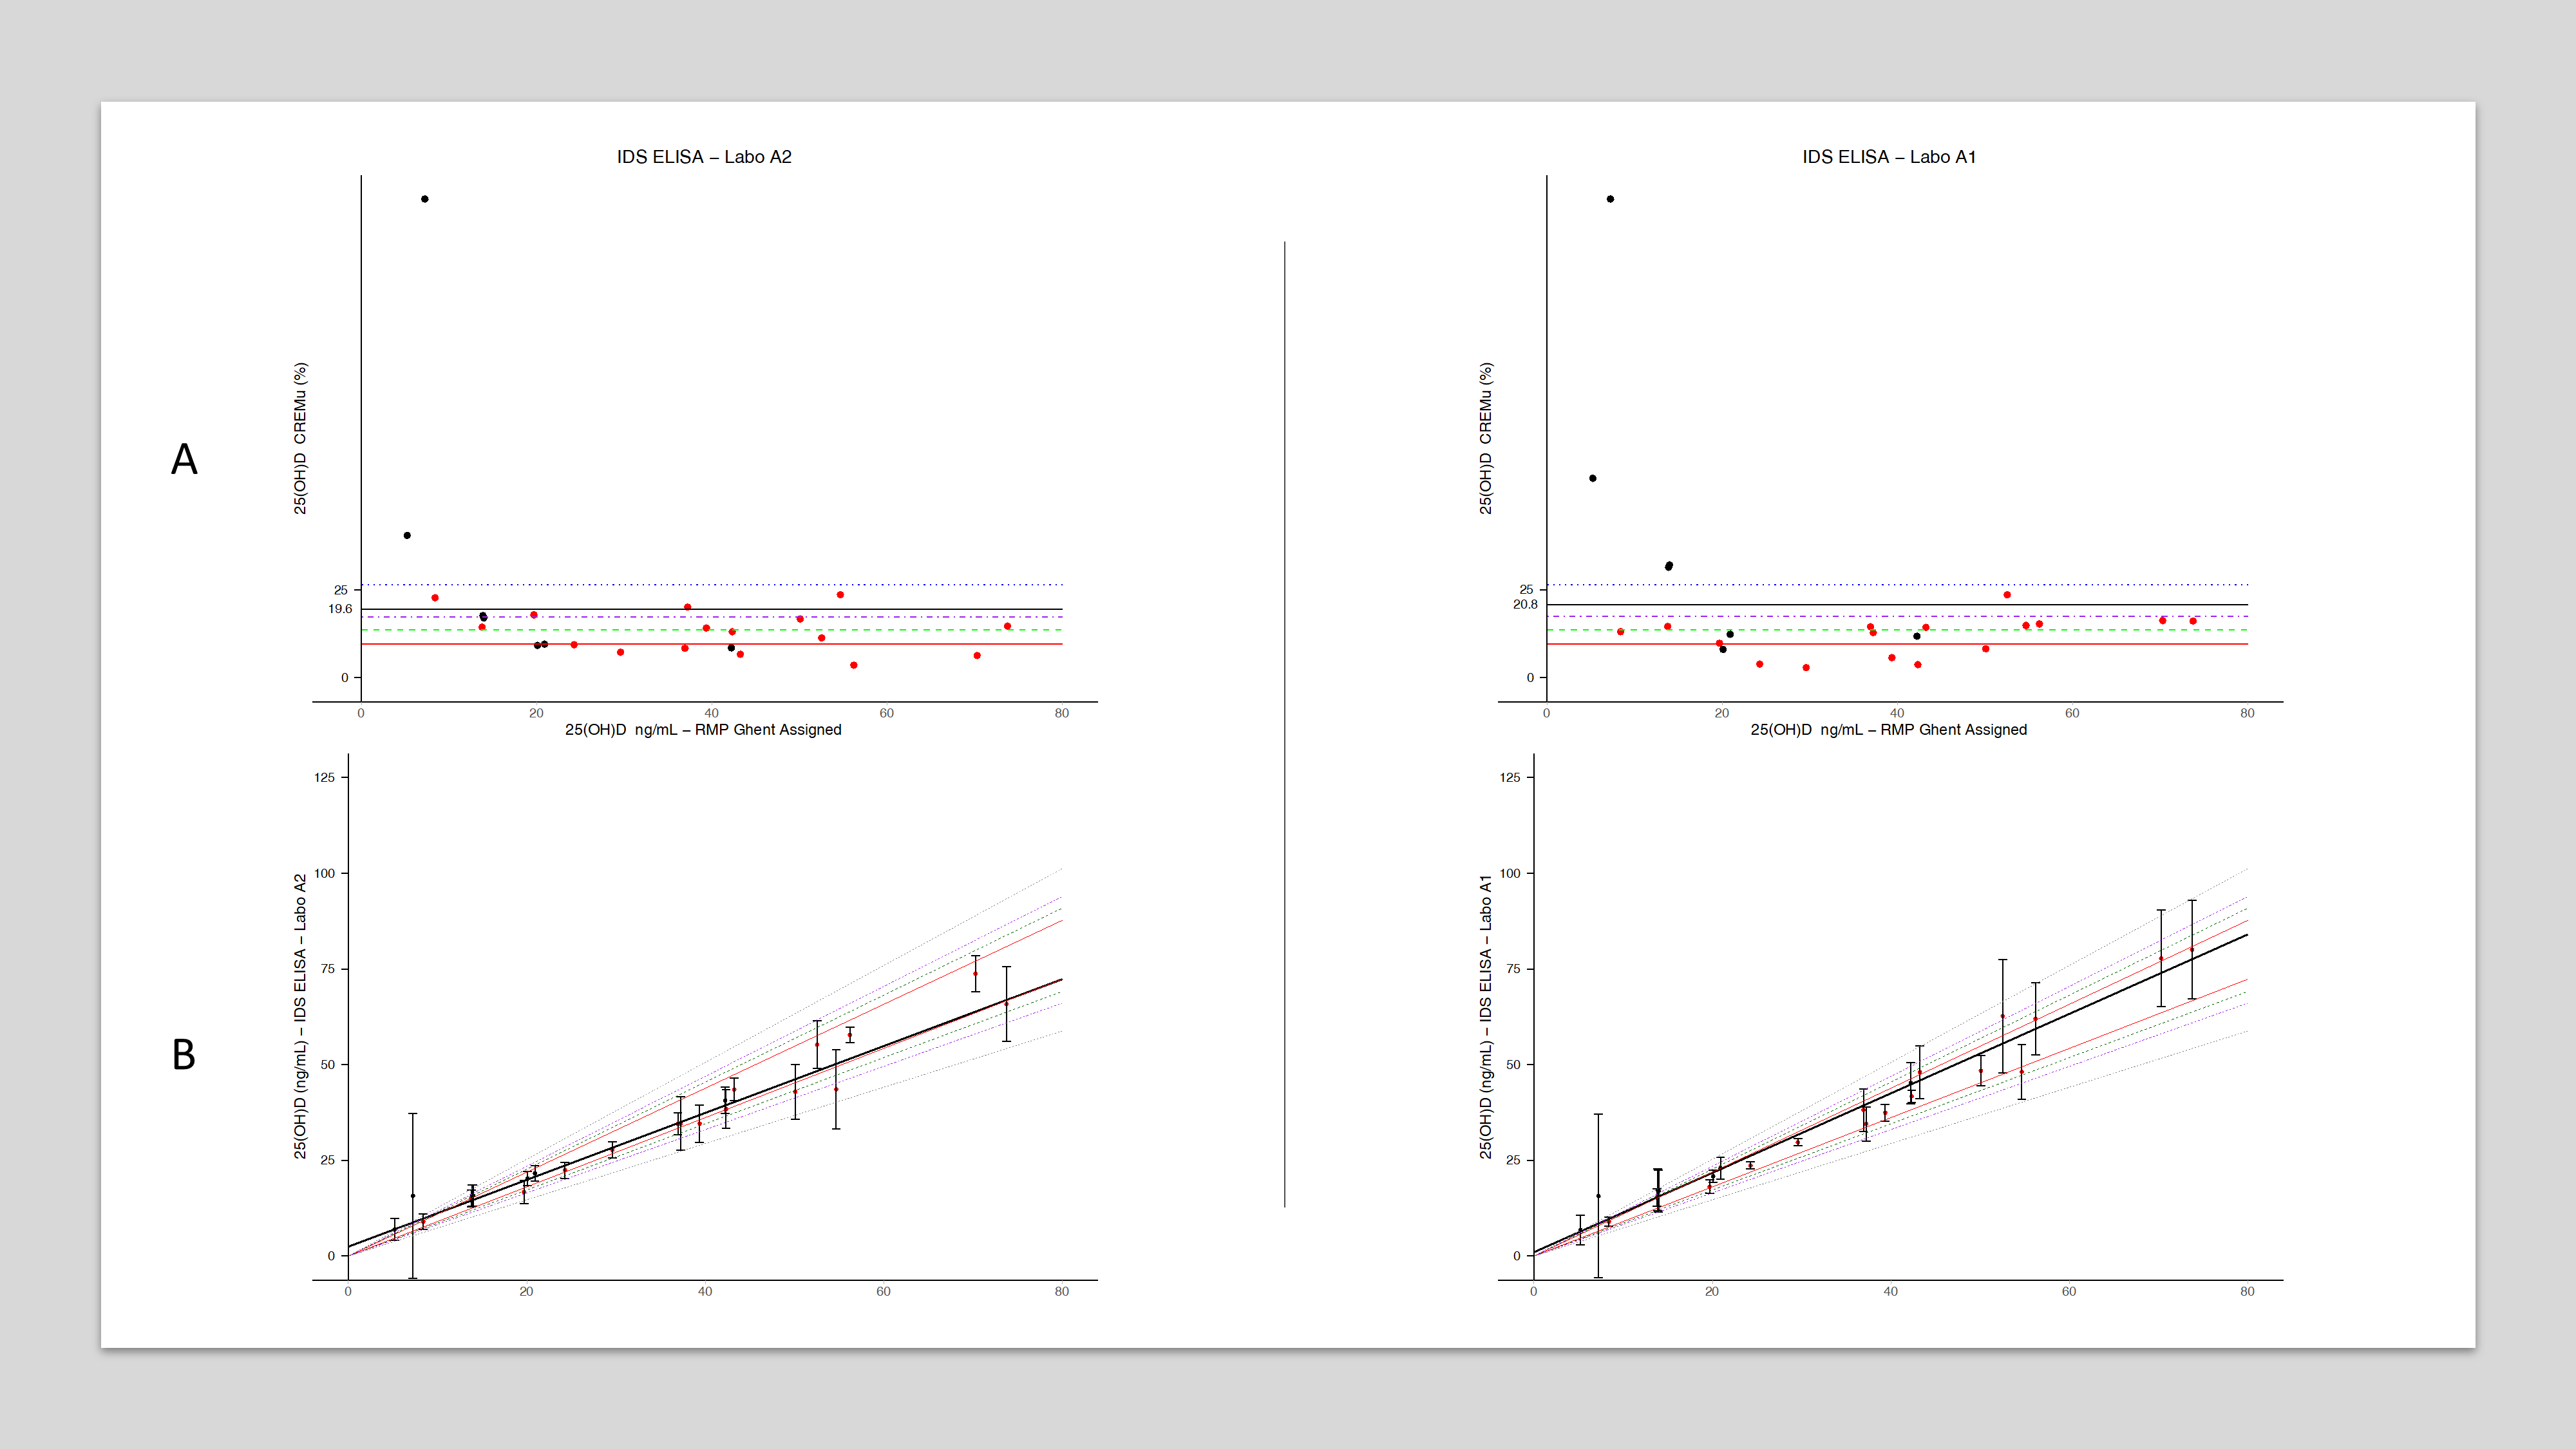The width and height of the screenshot is (2576, 1449).
Task: Click the Labo A1 'RMP Ghent Assigned' x-axis label
Action: pyautogui.click(x=1888, y=730)
